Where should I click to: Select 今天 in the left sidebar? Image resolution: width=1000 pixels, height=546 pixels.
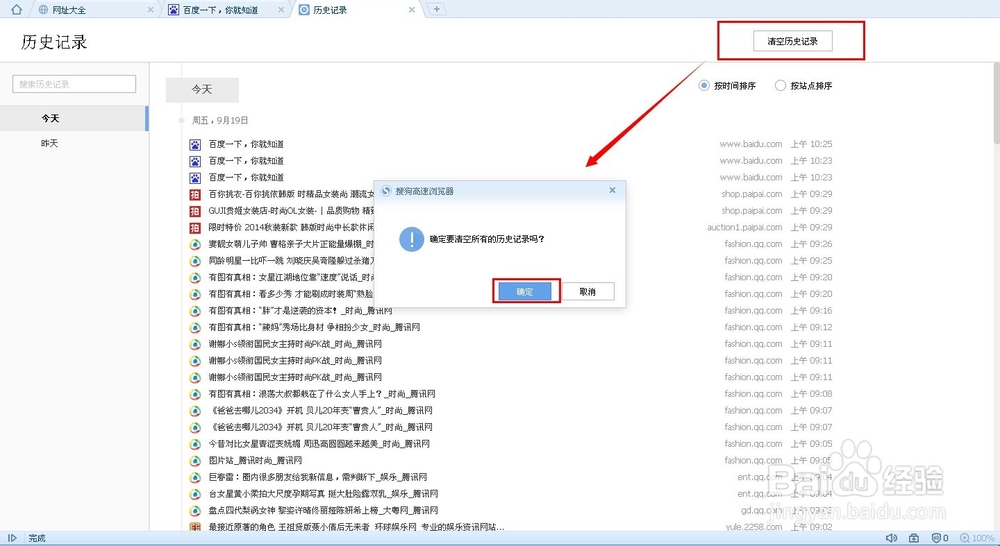click(x=74, y=118)
